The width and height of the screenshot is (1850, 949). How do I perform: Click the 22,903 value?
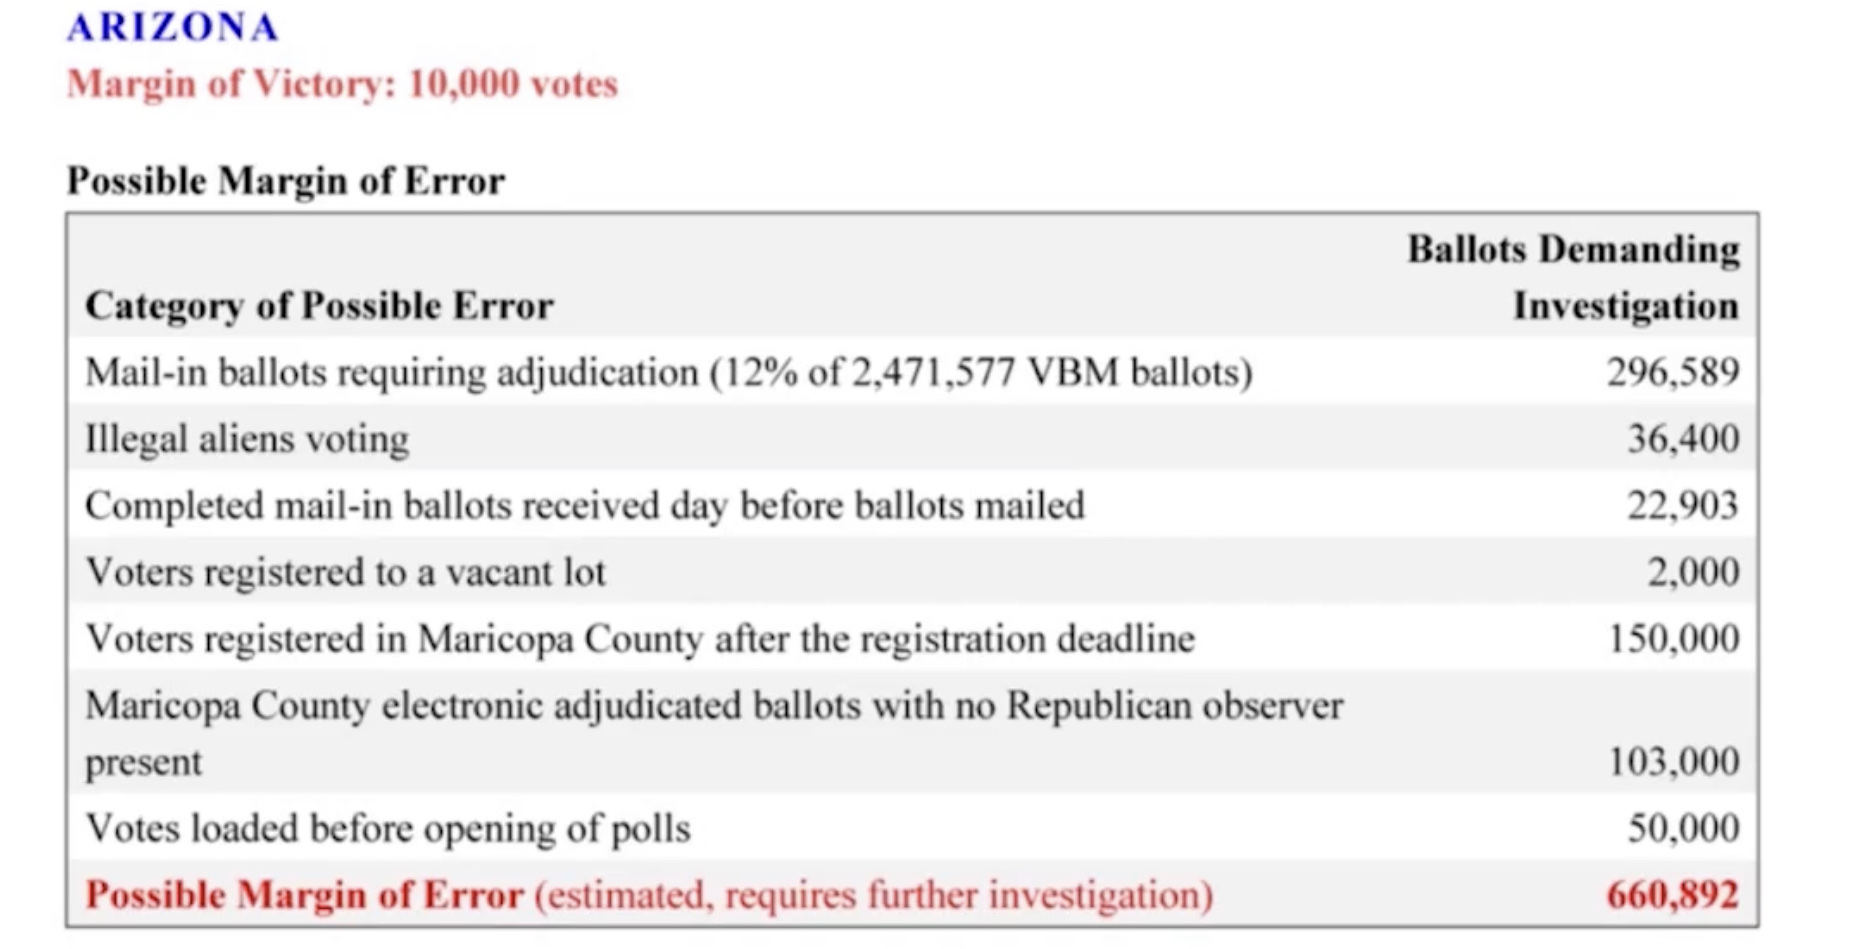pos(1683,505)
